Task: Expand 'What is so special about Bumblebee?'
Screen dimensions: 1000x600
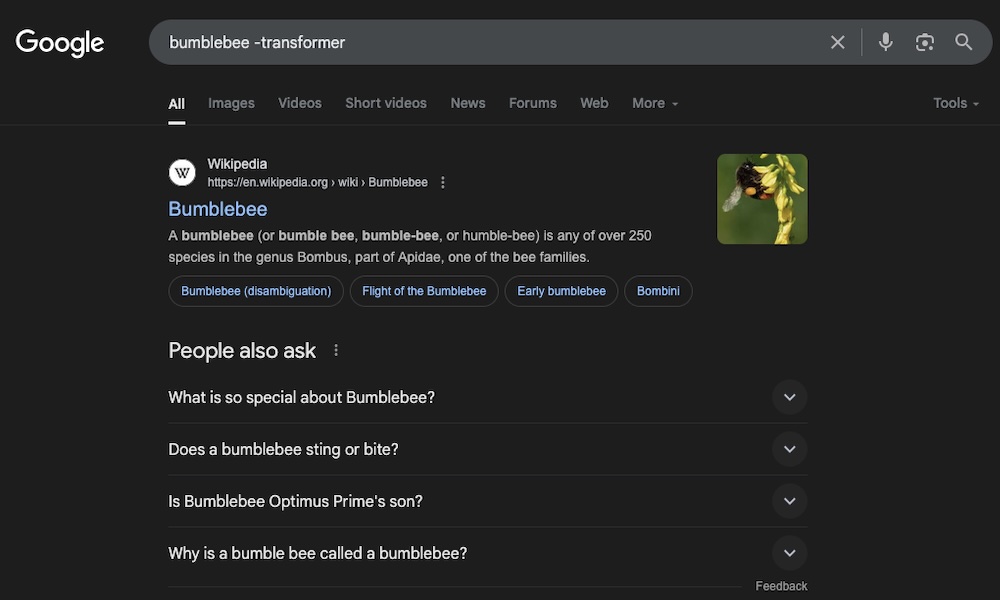Action: [x=488, y=397]
